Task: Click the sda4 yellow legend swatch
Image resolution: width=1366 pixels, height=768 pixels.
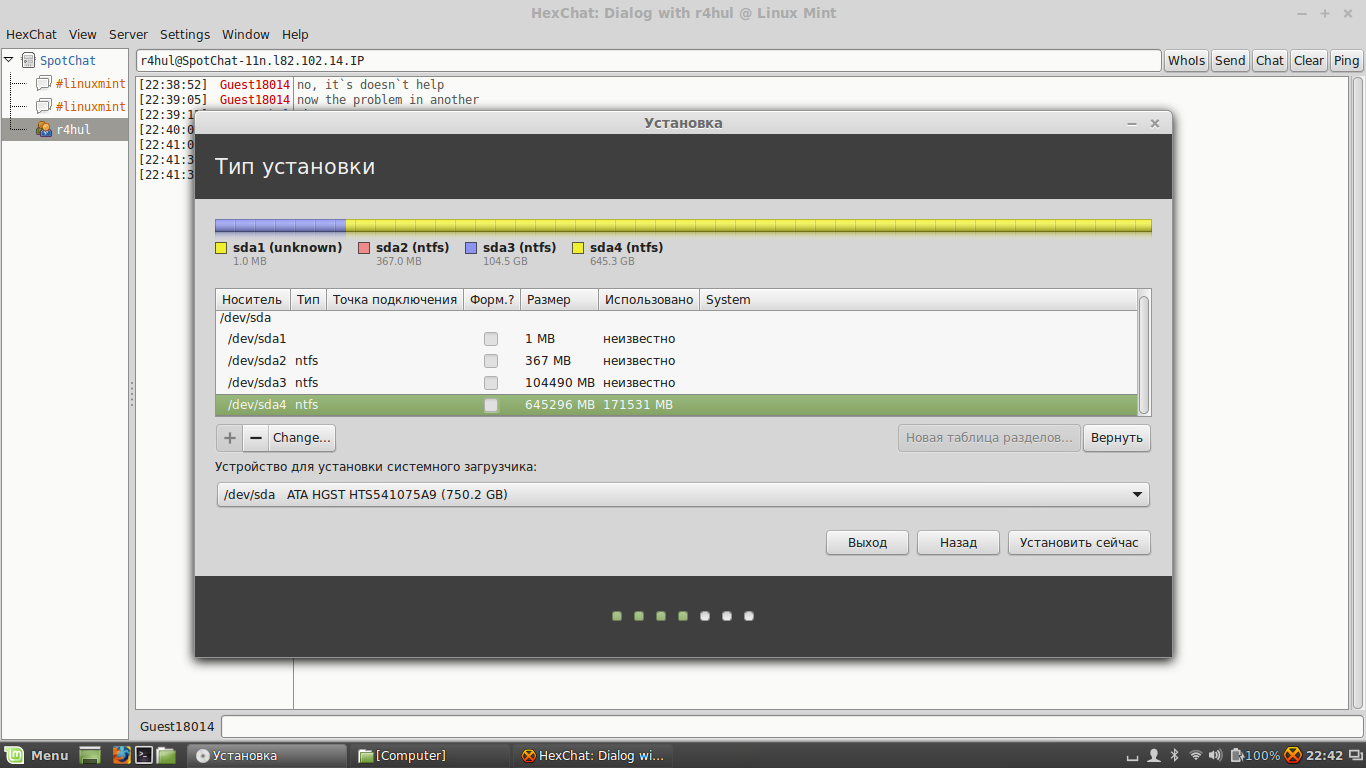Action: (578, 248)
